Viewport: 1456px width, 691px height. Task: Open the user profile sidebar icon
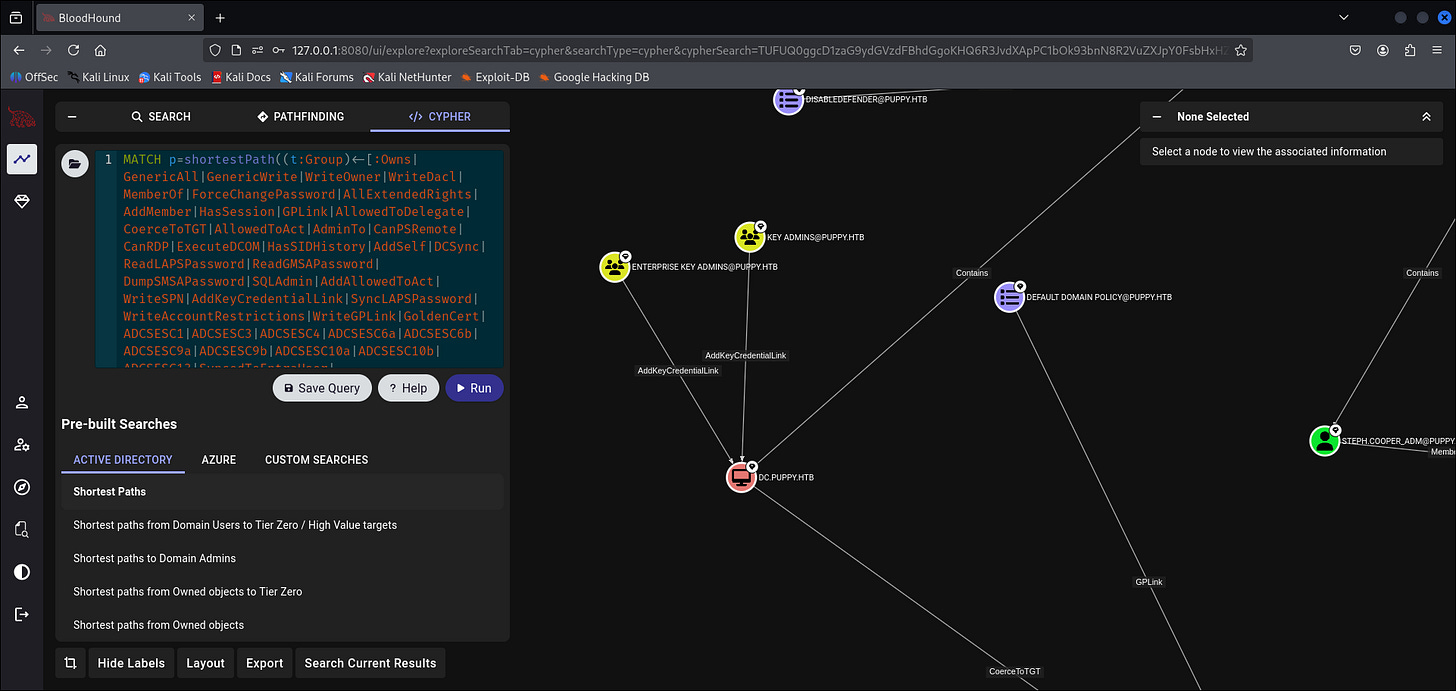coord(22,403)
